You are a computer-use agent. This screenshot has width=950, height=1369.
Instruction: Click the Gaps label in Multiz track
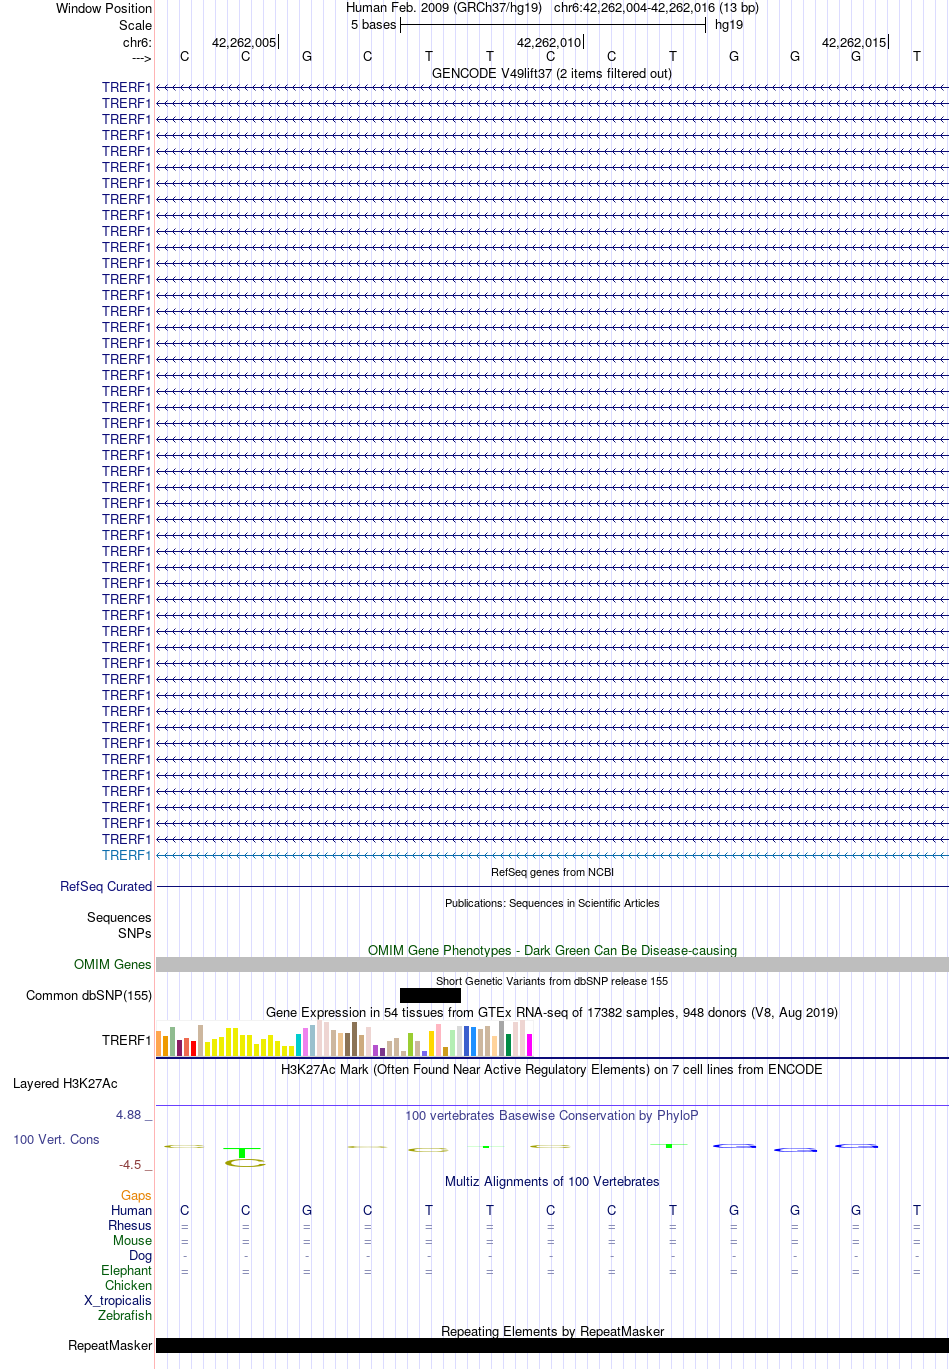click(x=136, y=1195)
